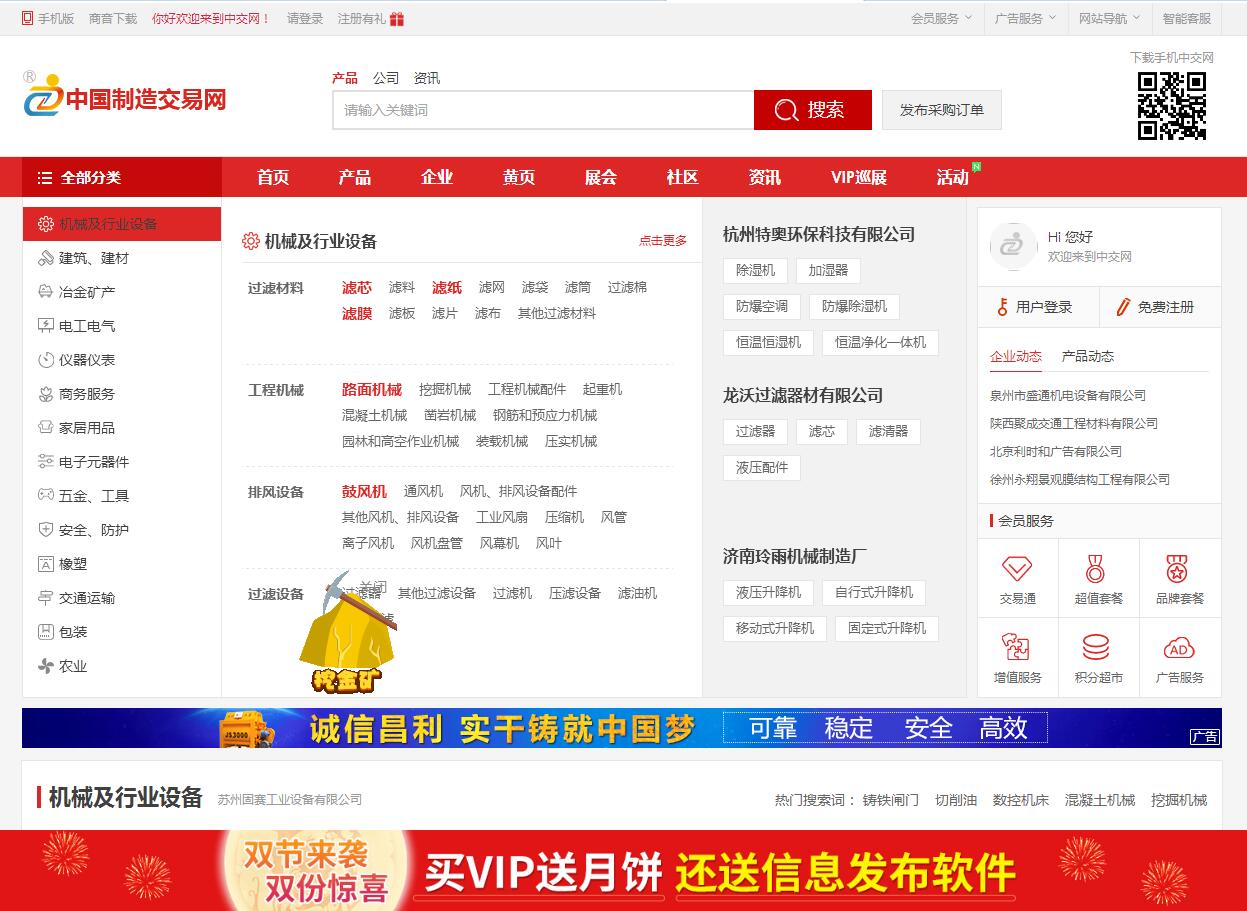Click the 鼓风机 category link
The width and height of the screenshot is (1247, 911).
pyautogui.click(x=364, y=491)
